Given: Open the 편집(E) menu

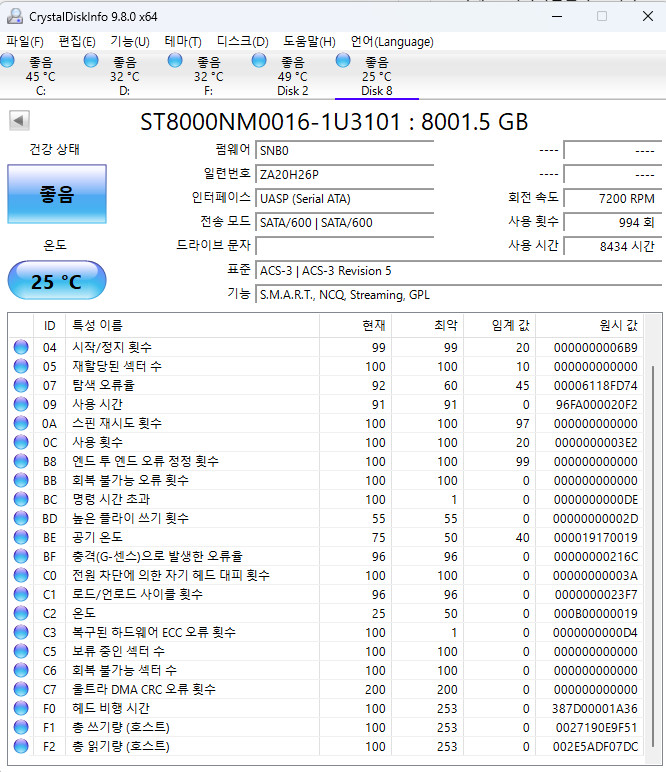Looking at the screenshot, I should tap(77, 42).
